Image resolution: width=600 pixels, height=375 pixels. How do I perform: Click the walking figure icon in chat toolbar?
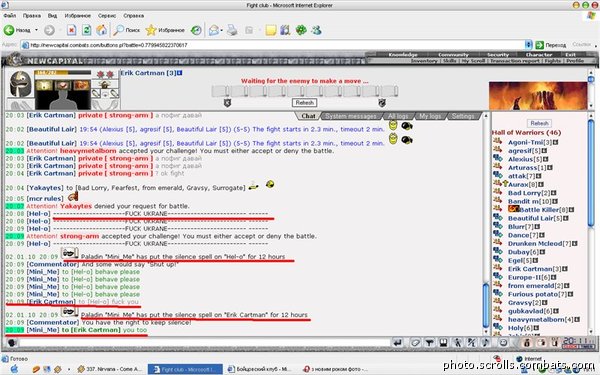(x=458, y=342)
